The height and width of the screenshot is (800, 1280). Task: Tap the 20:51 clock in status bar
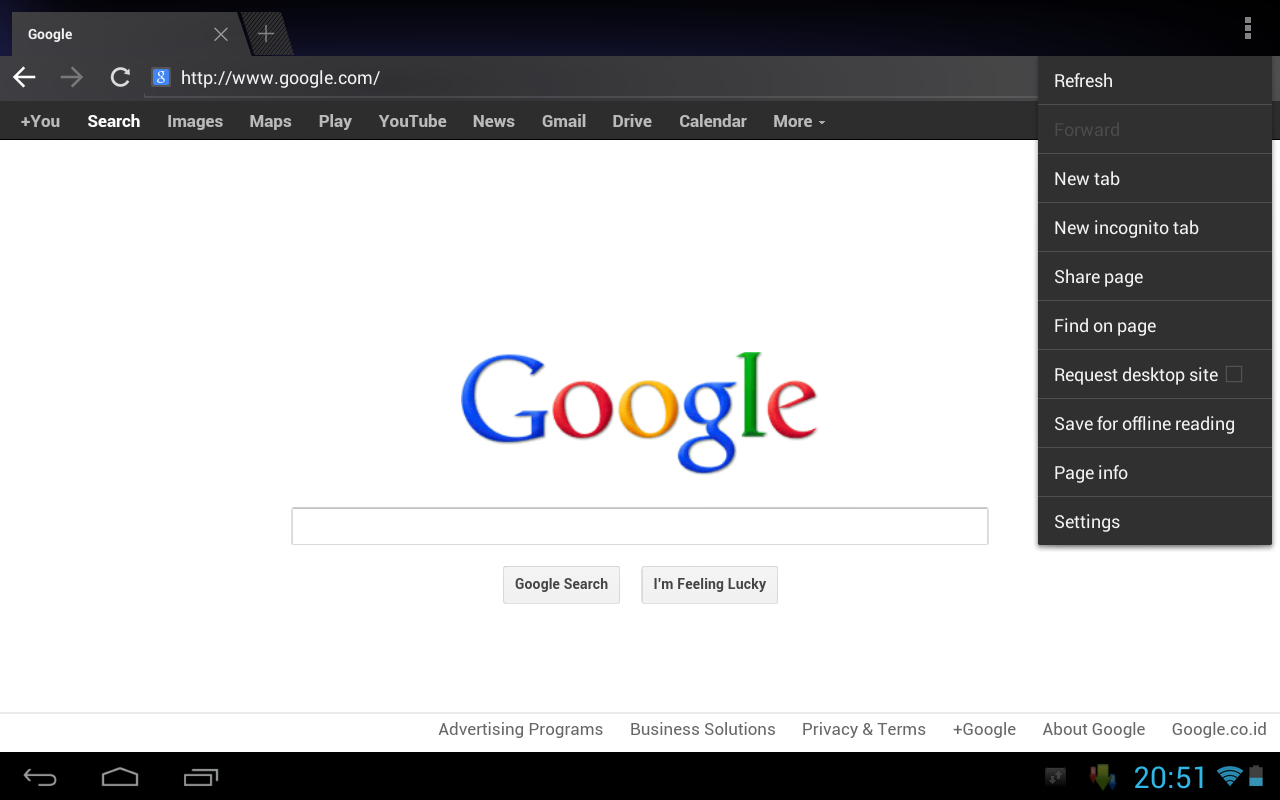(1170, 777)
